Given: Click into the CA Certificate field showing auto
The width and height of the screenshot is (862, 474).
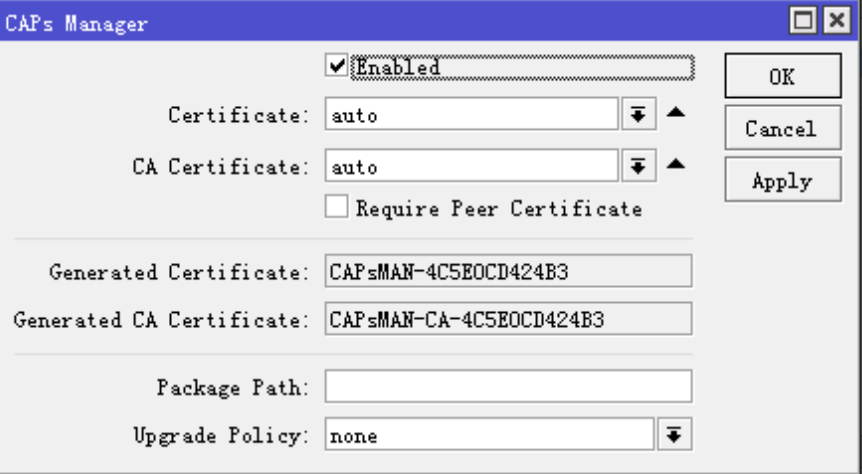Looking at the screenshot, I should pyautogui.click(x=472, y=166).
